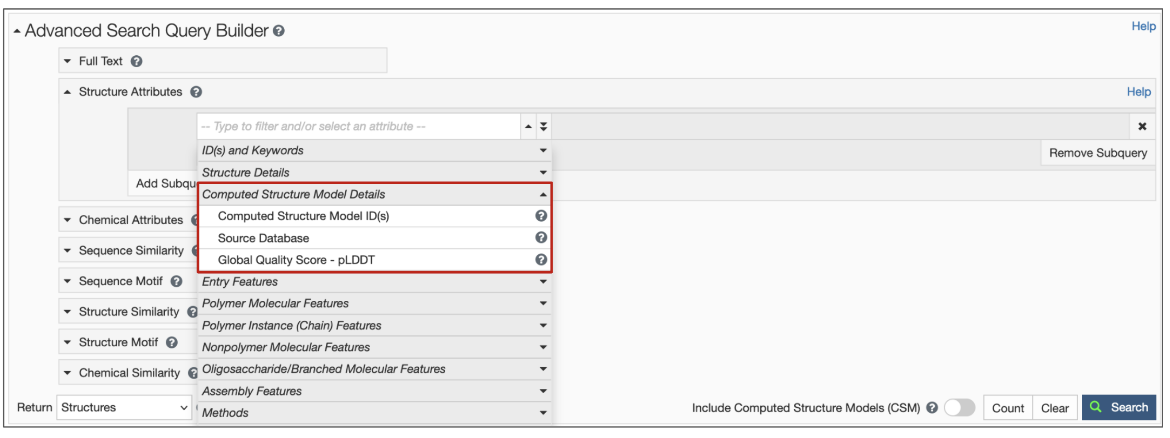
Task: Click the Structure Attributes help icon
Action: pos(197,92)
